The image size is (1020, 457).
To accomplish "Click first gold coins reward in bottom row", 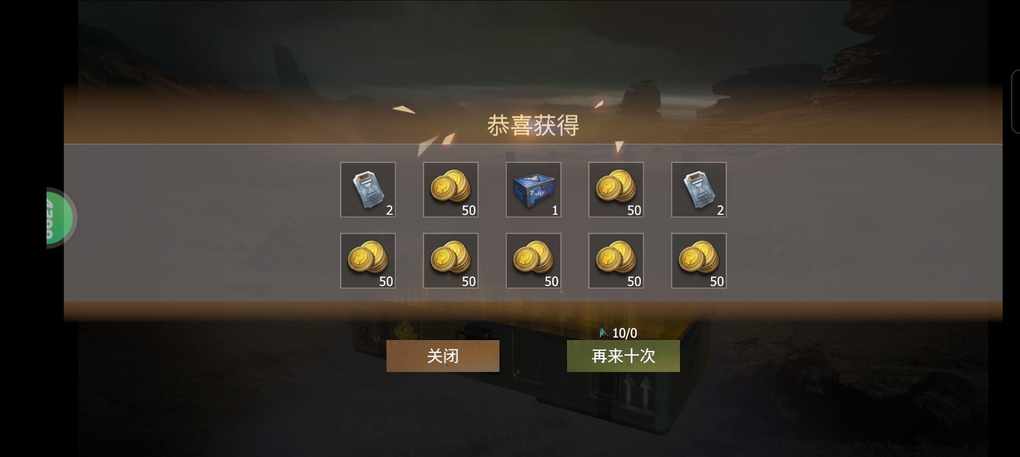I will click(x=368, y=261).
